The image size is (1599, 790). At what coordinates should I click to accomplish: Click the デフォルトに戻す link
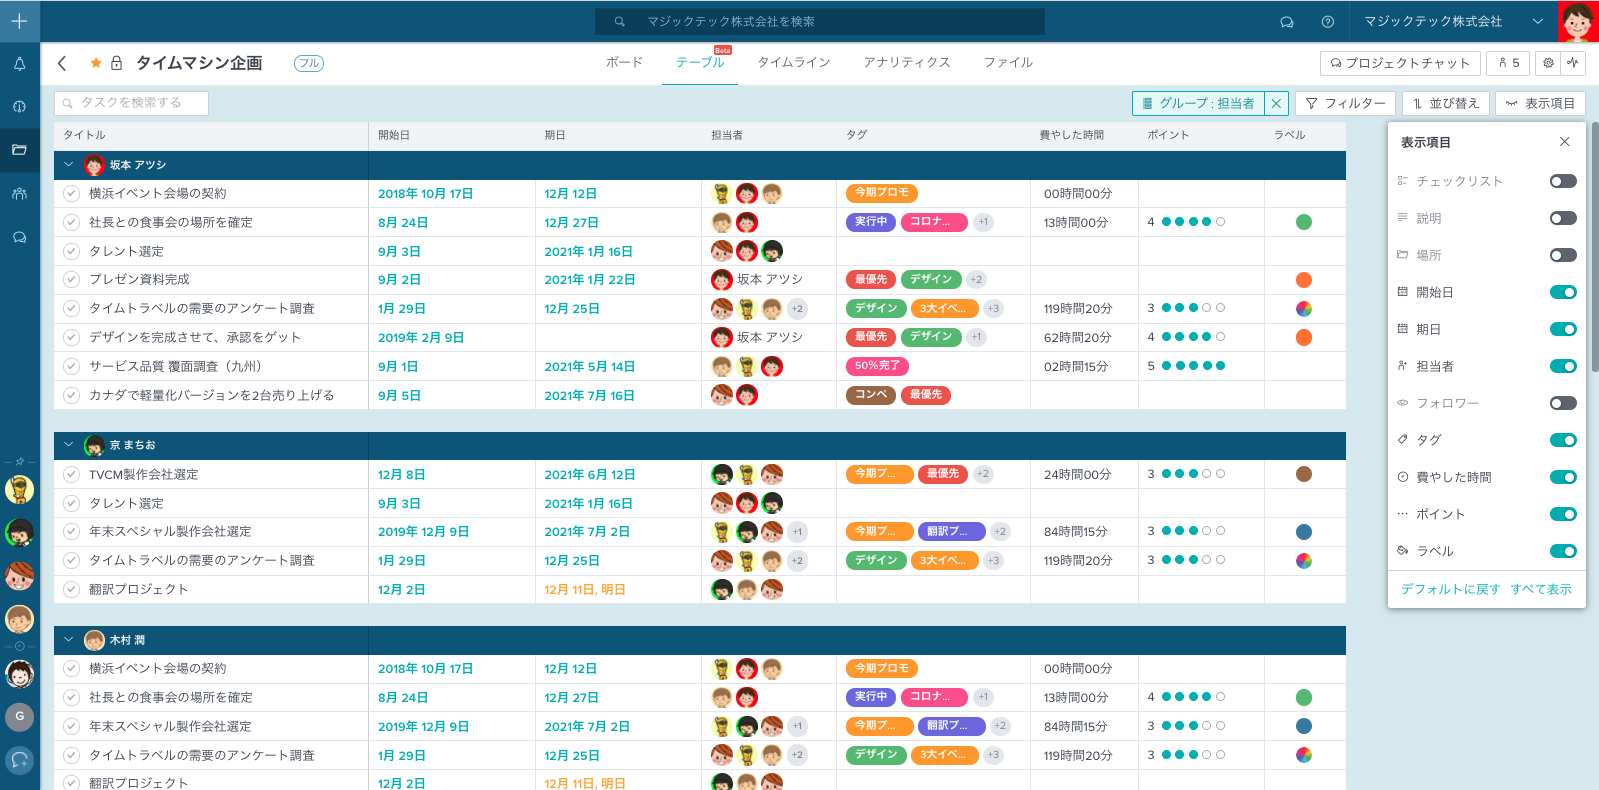1450,589
